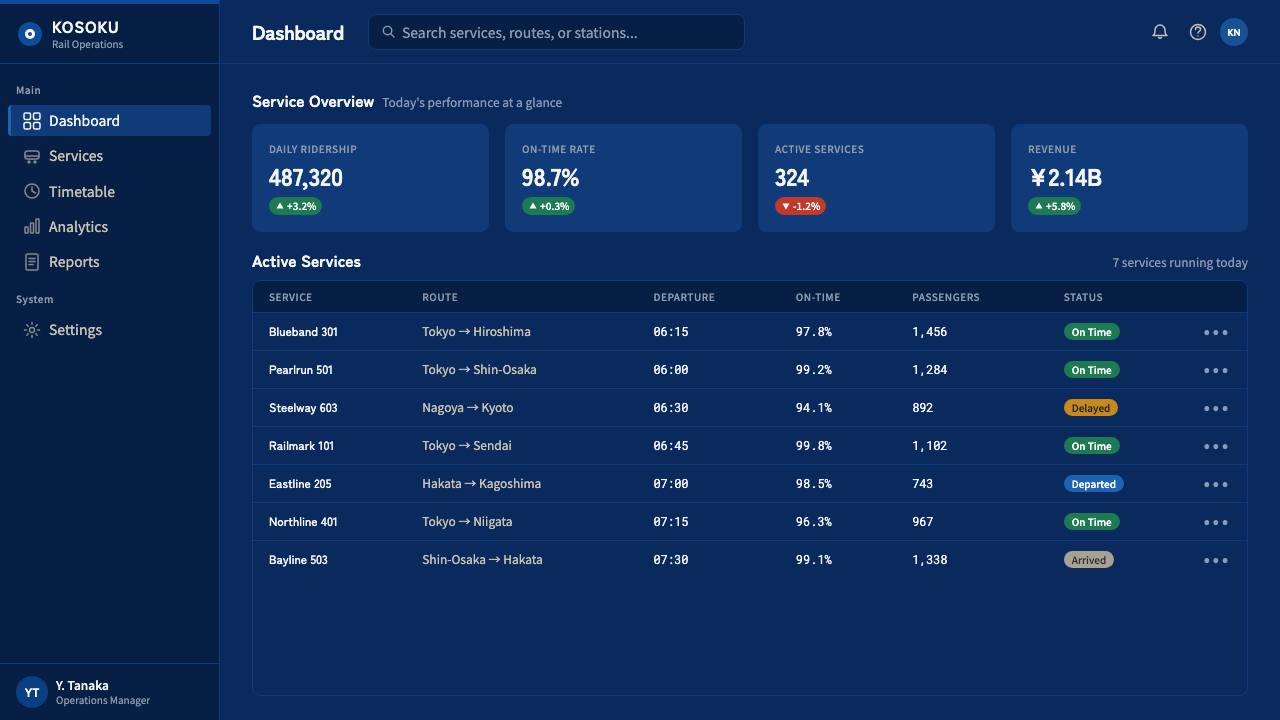Click Blueband 301 On Time badge
Viewport: 1280px width, 720px height.
[x=1092, y=332]
